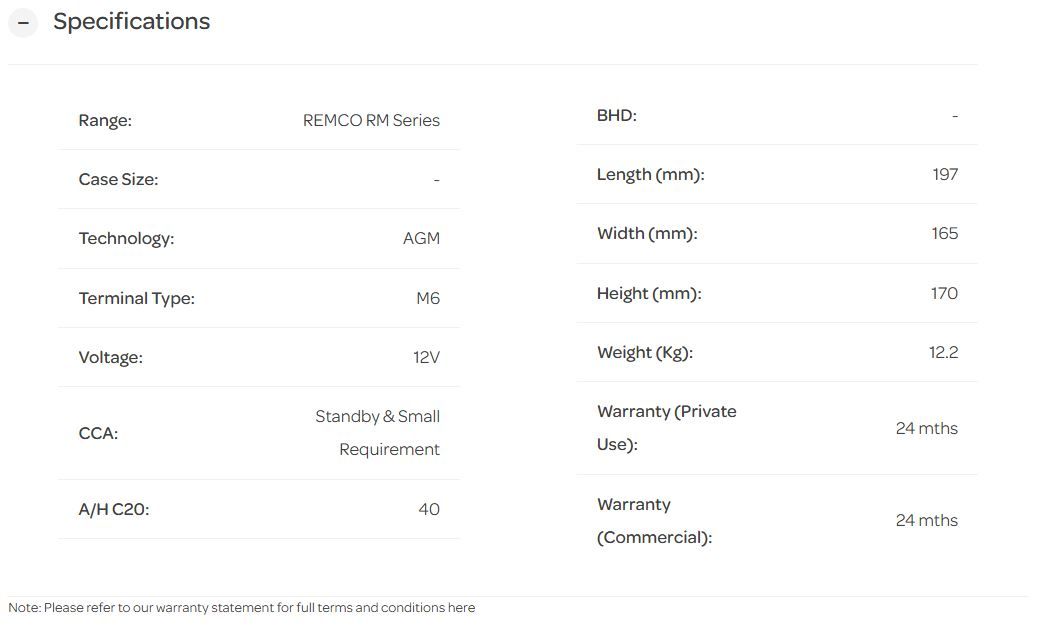Click the Width value 165
The height and width of the screenshot is (631, 1042).
(944, 234)
